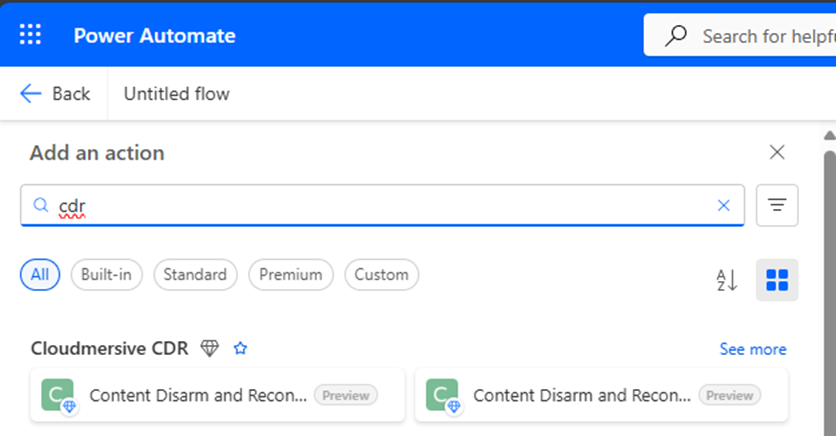Image resolution: width=836 pixels, height=436 pixels.
Task: Filter actions by Standard connectors
Action: pos(195,275)
